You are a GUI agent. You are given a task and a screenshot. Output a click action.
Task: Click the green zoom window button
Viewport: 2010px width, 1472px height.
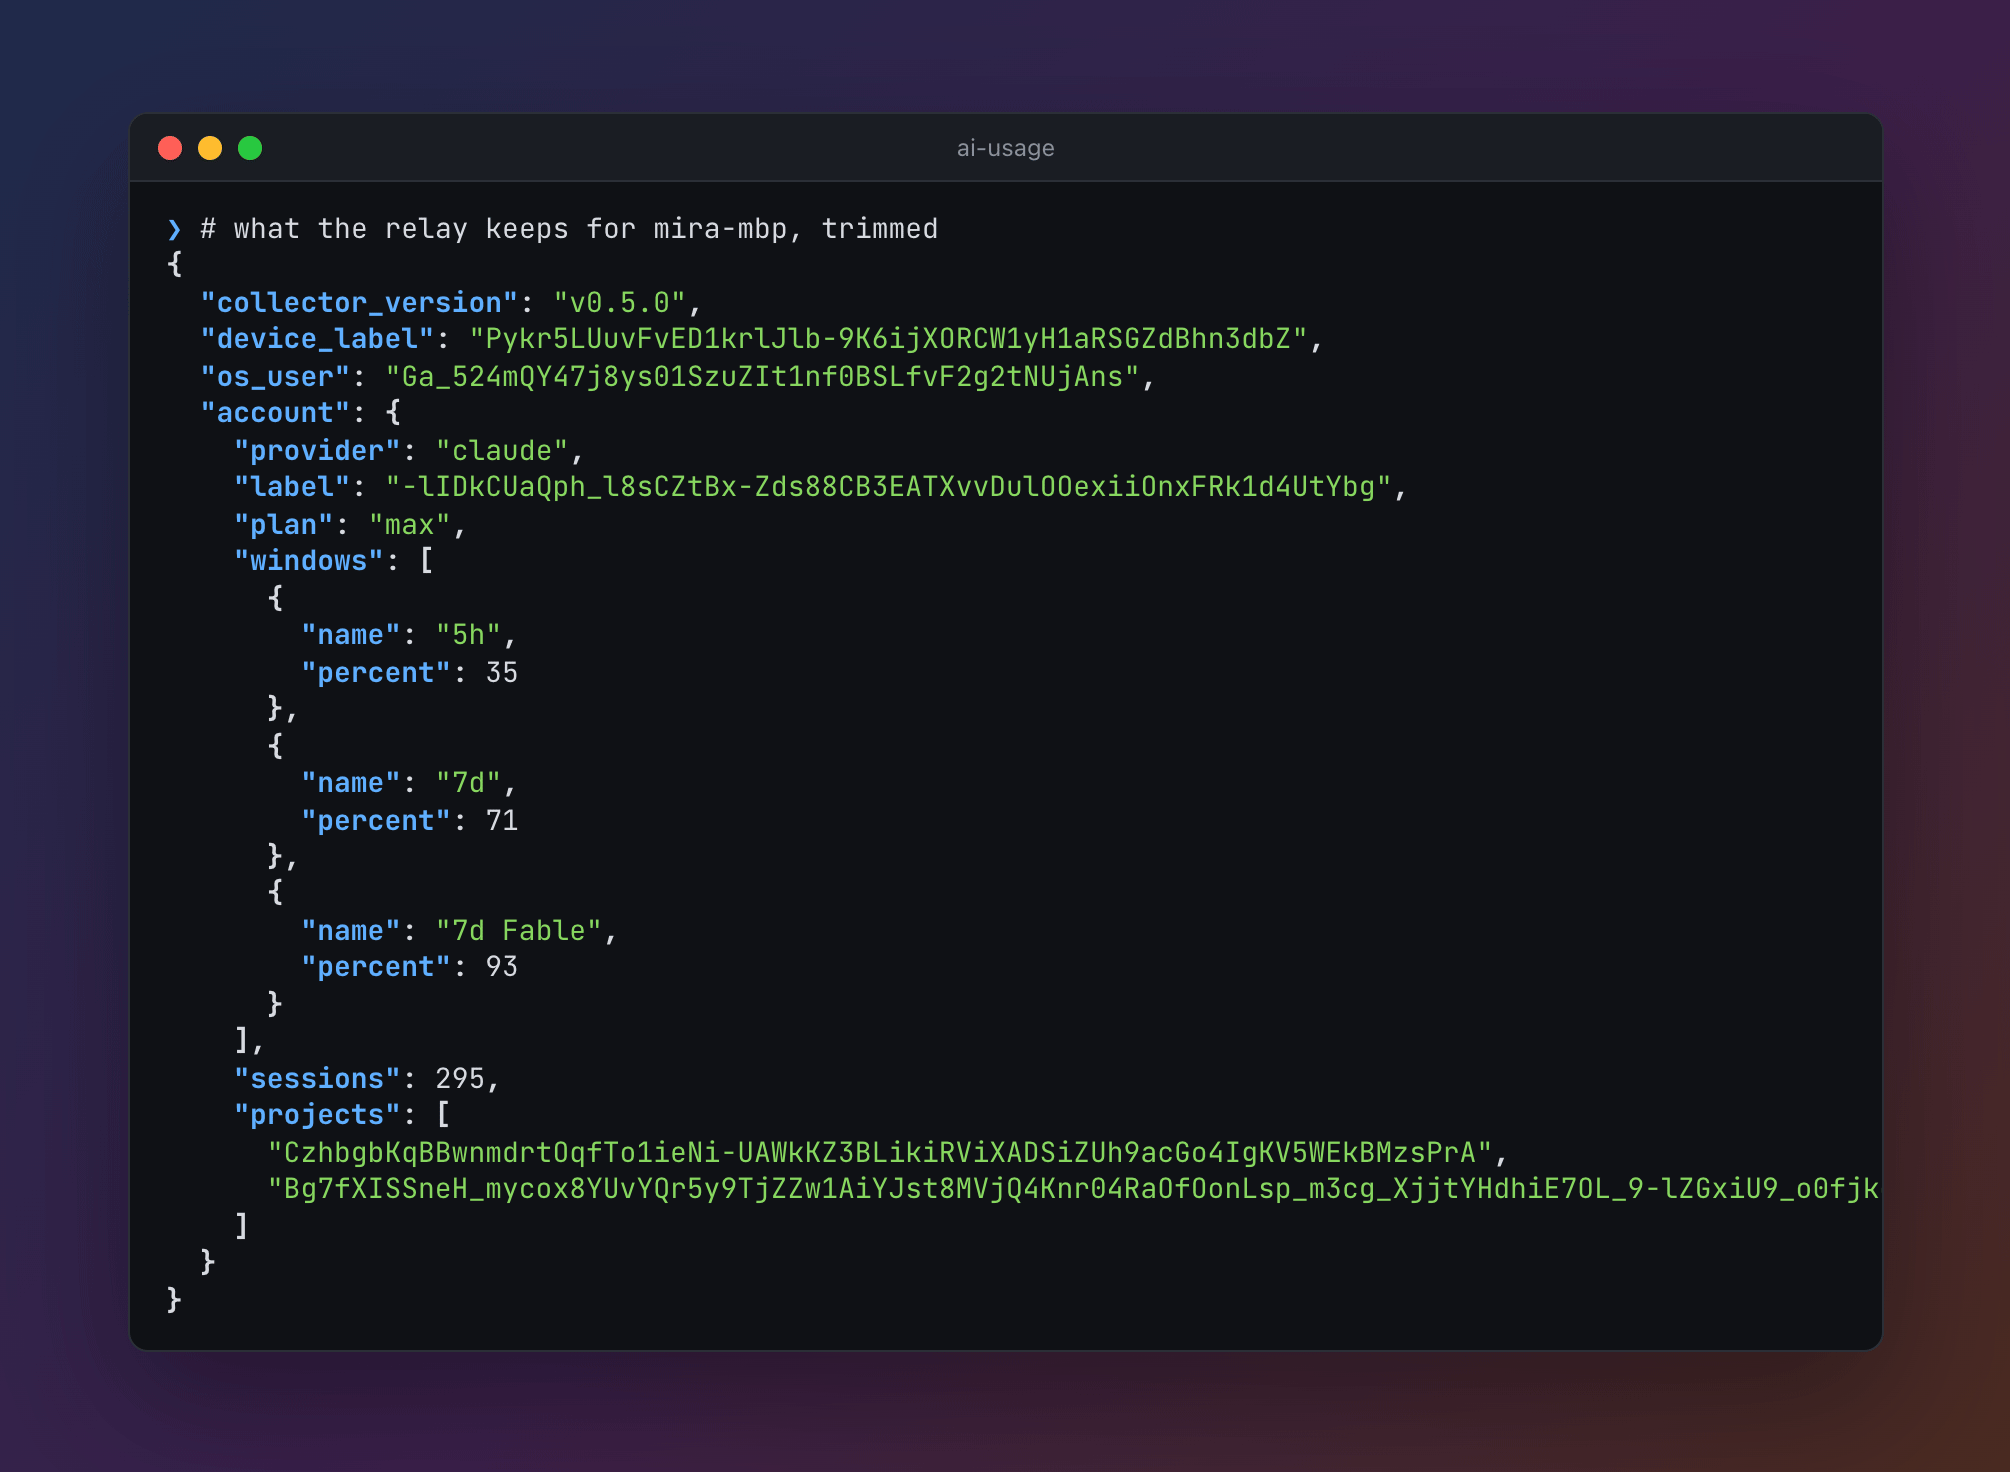click(x=250, y=148)
